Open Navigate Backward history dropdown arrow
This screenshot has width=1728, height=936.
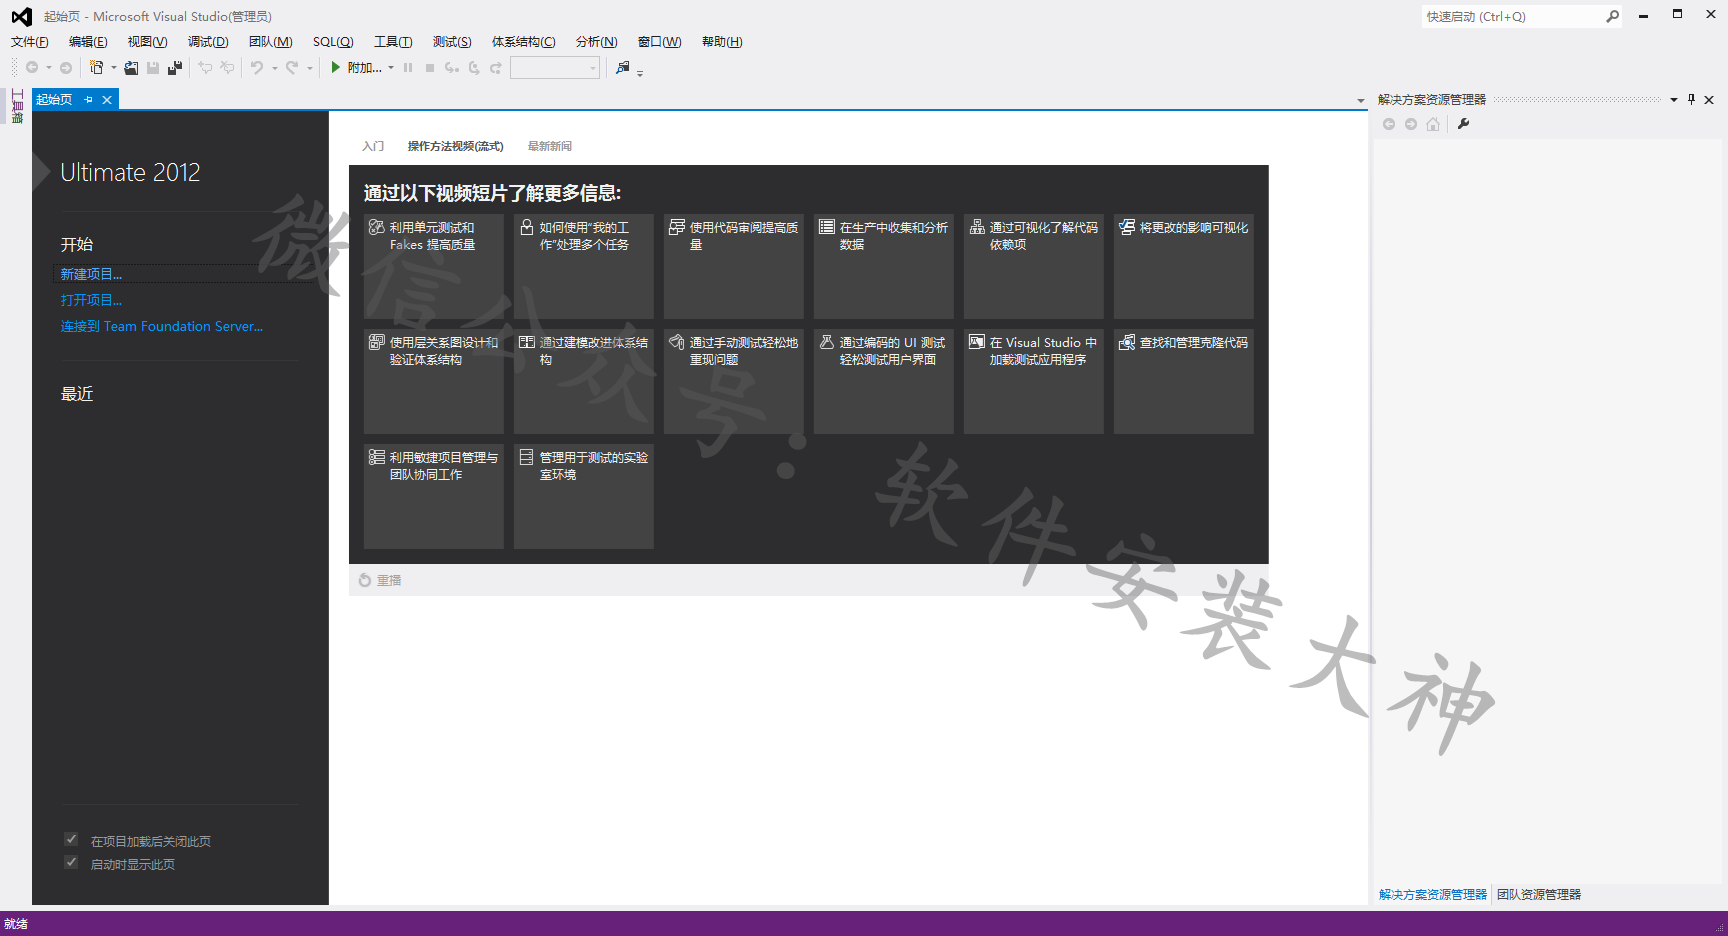coord(48,68)
